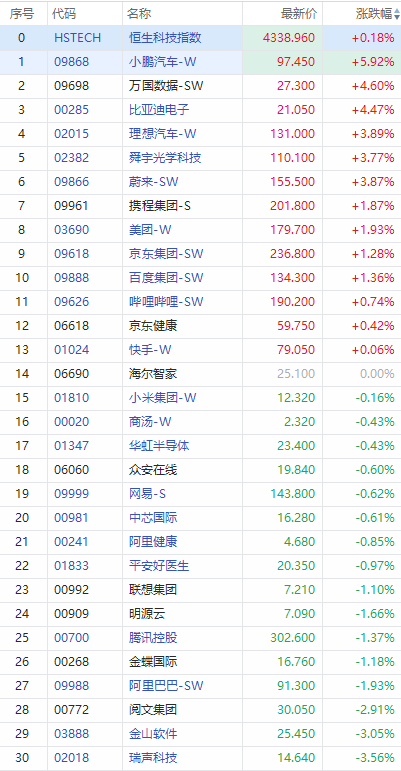Select the 瑞声科技 row name

click(x=153, y=758)
